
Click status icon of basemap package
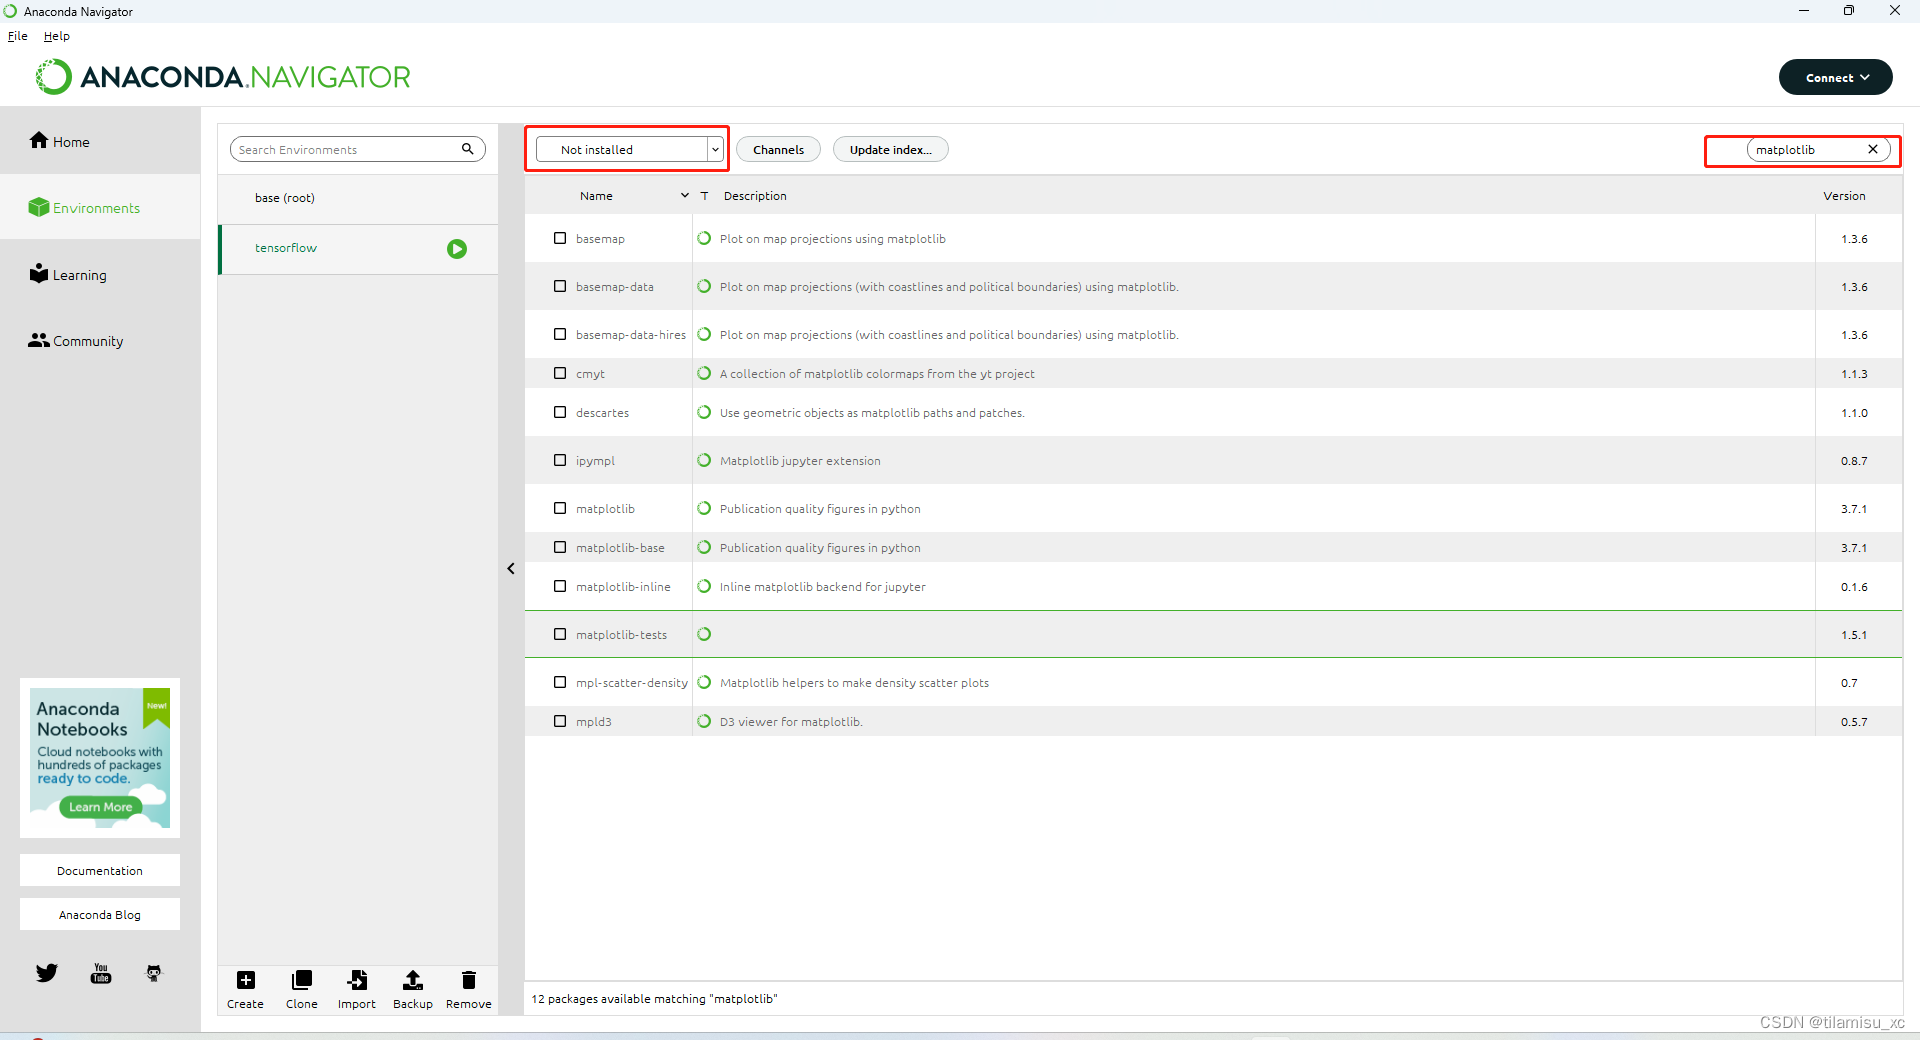pyautogui.click(x=704, y=238)
